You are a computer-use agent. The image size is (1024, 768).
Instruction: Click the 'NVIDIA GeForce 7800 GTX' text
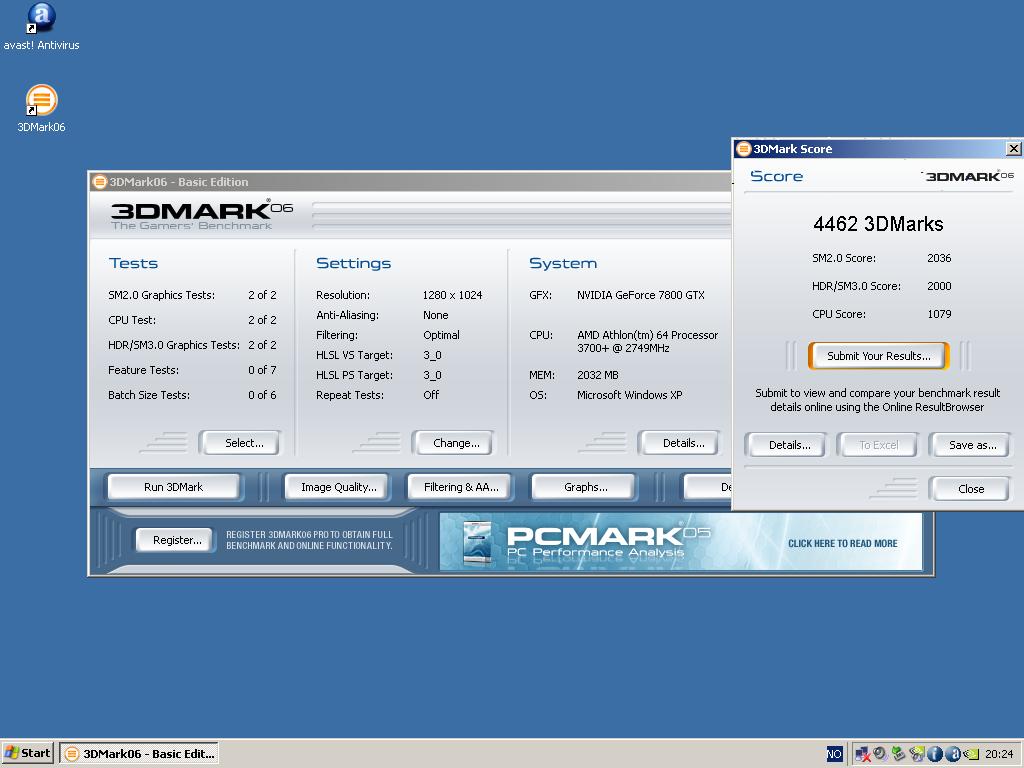tap(641, 295)
